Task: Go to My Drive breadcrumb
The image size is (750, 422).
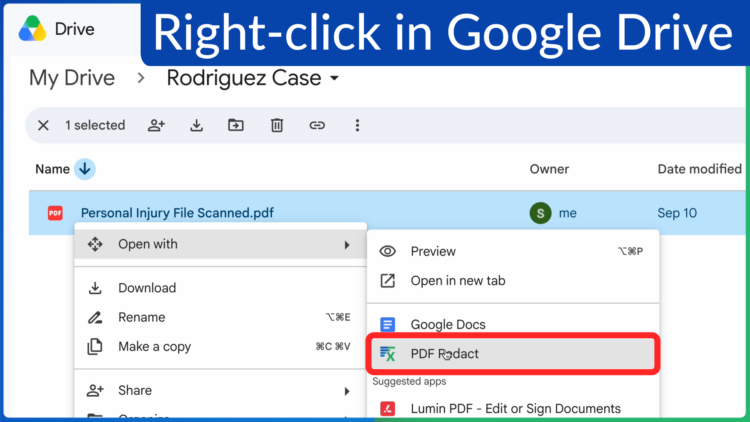Action: coord(72,78)
